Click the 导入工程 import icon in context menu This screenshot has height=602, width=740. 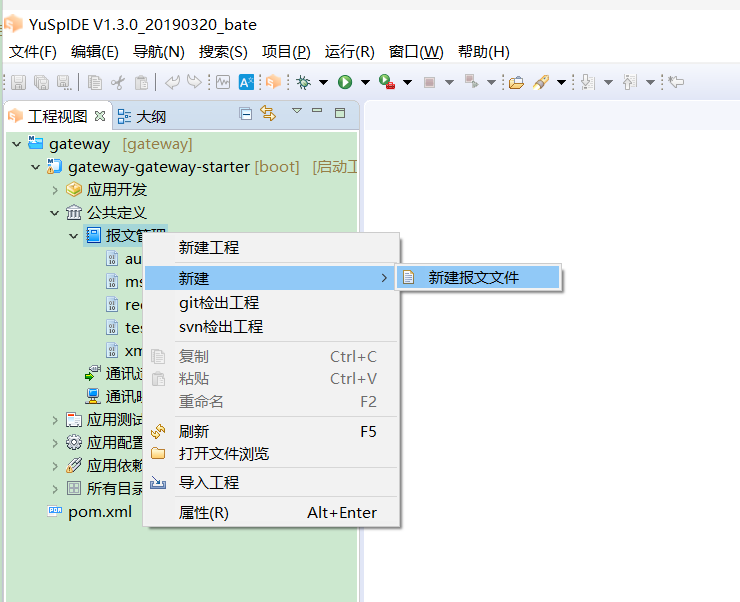[158, 482]
